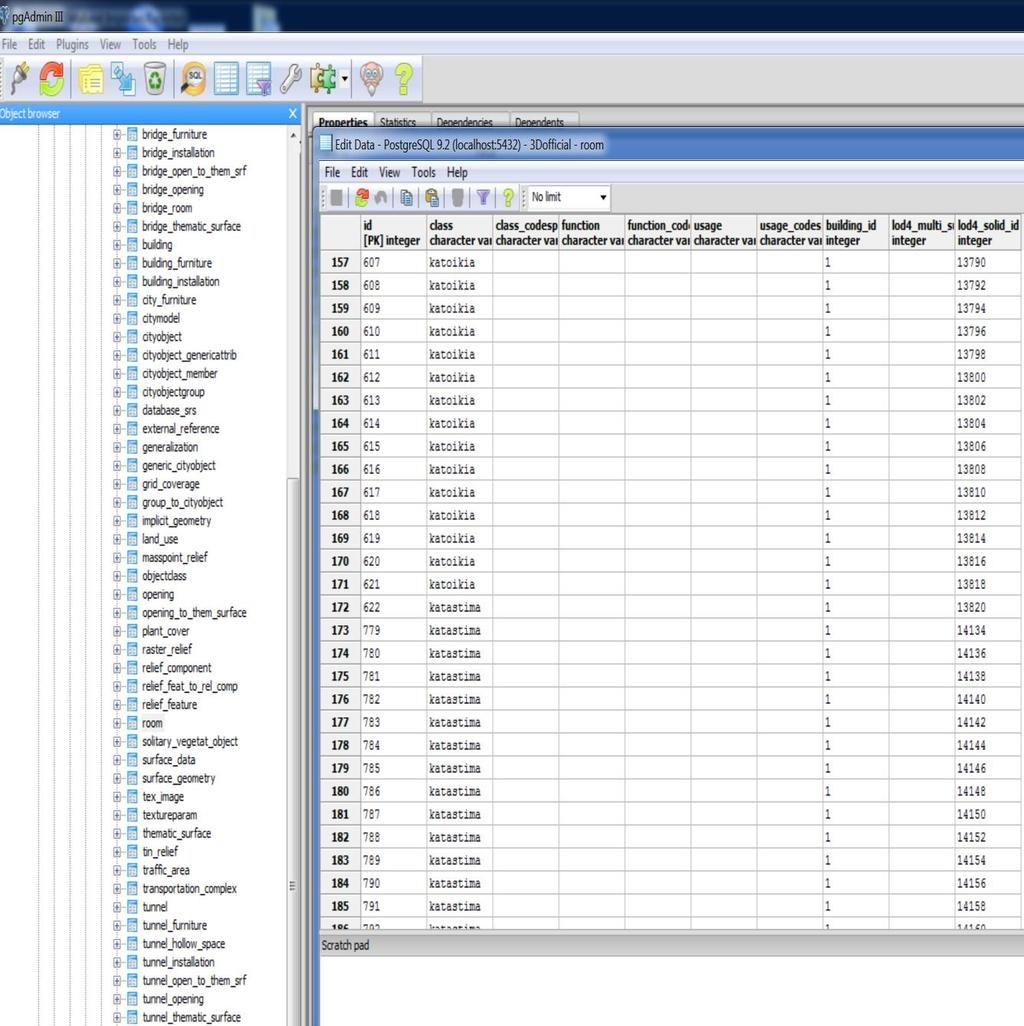The image size is (1024, 1026).
Task: Open the Edit menu in Edit Data window
Action: click(359, 173)
